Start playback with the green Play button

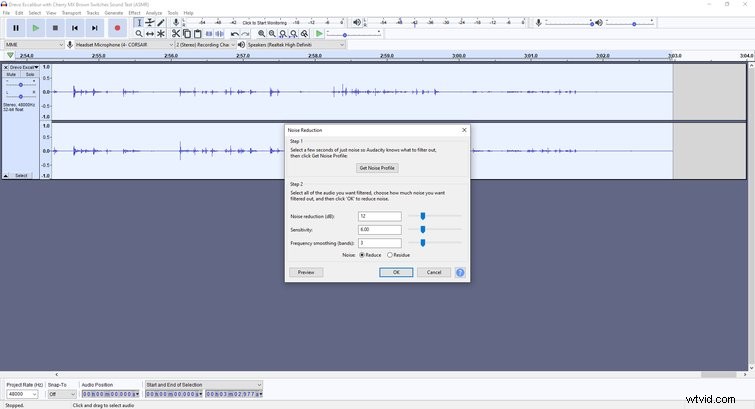(x=36, y=28)
